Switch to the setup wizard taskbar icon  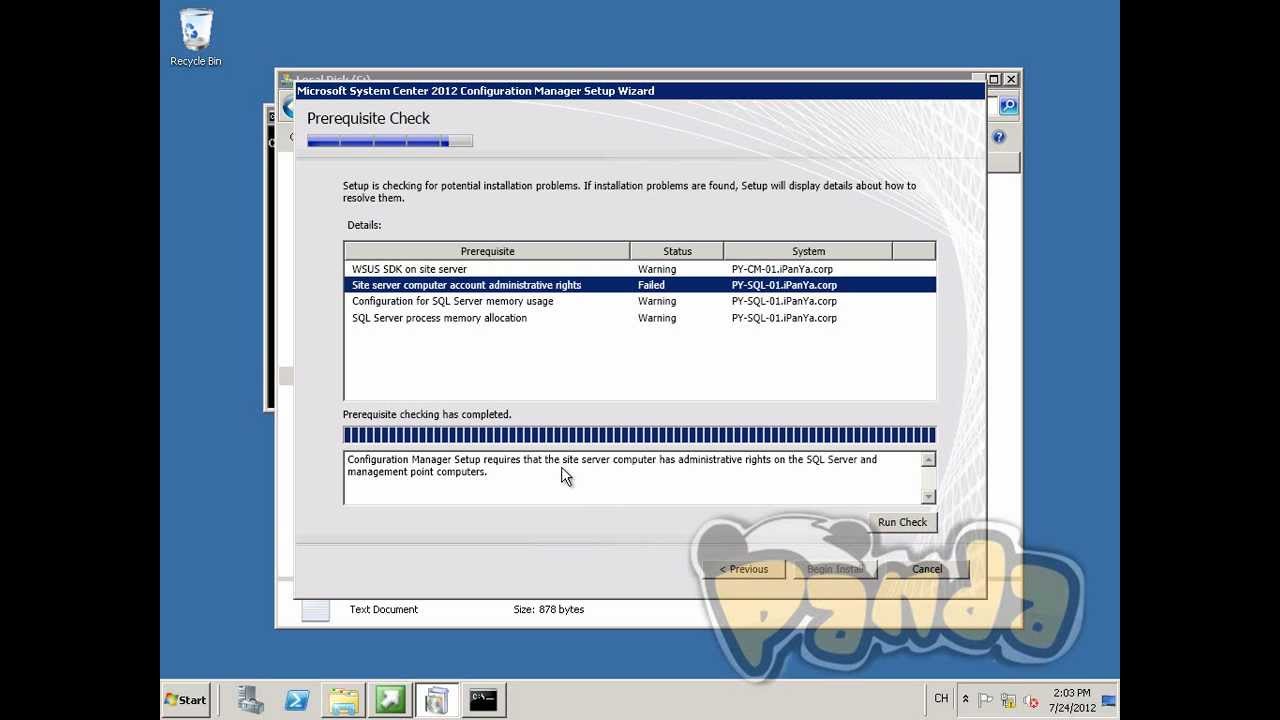point(436,700)
